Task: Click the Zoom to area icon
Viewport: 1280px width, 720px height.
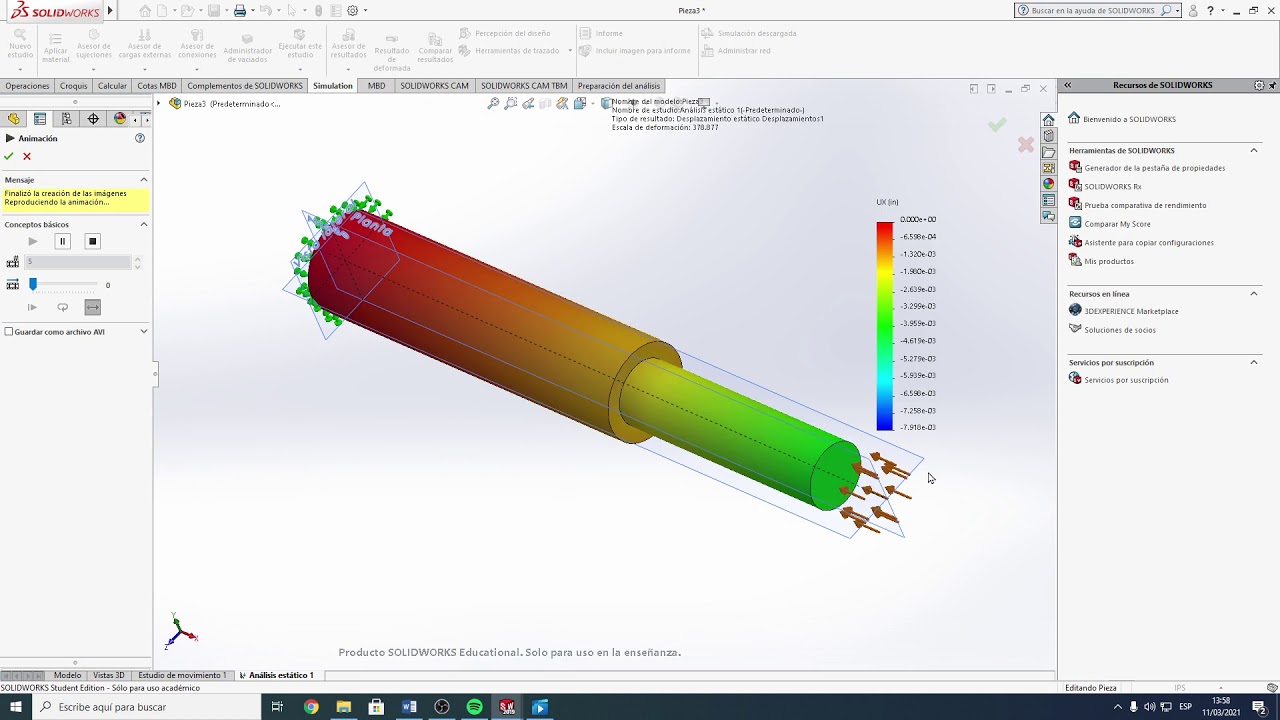Action: pyautogui.click(x=511, y=103)
